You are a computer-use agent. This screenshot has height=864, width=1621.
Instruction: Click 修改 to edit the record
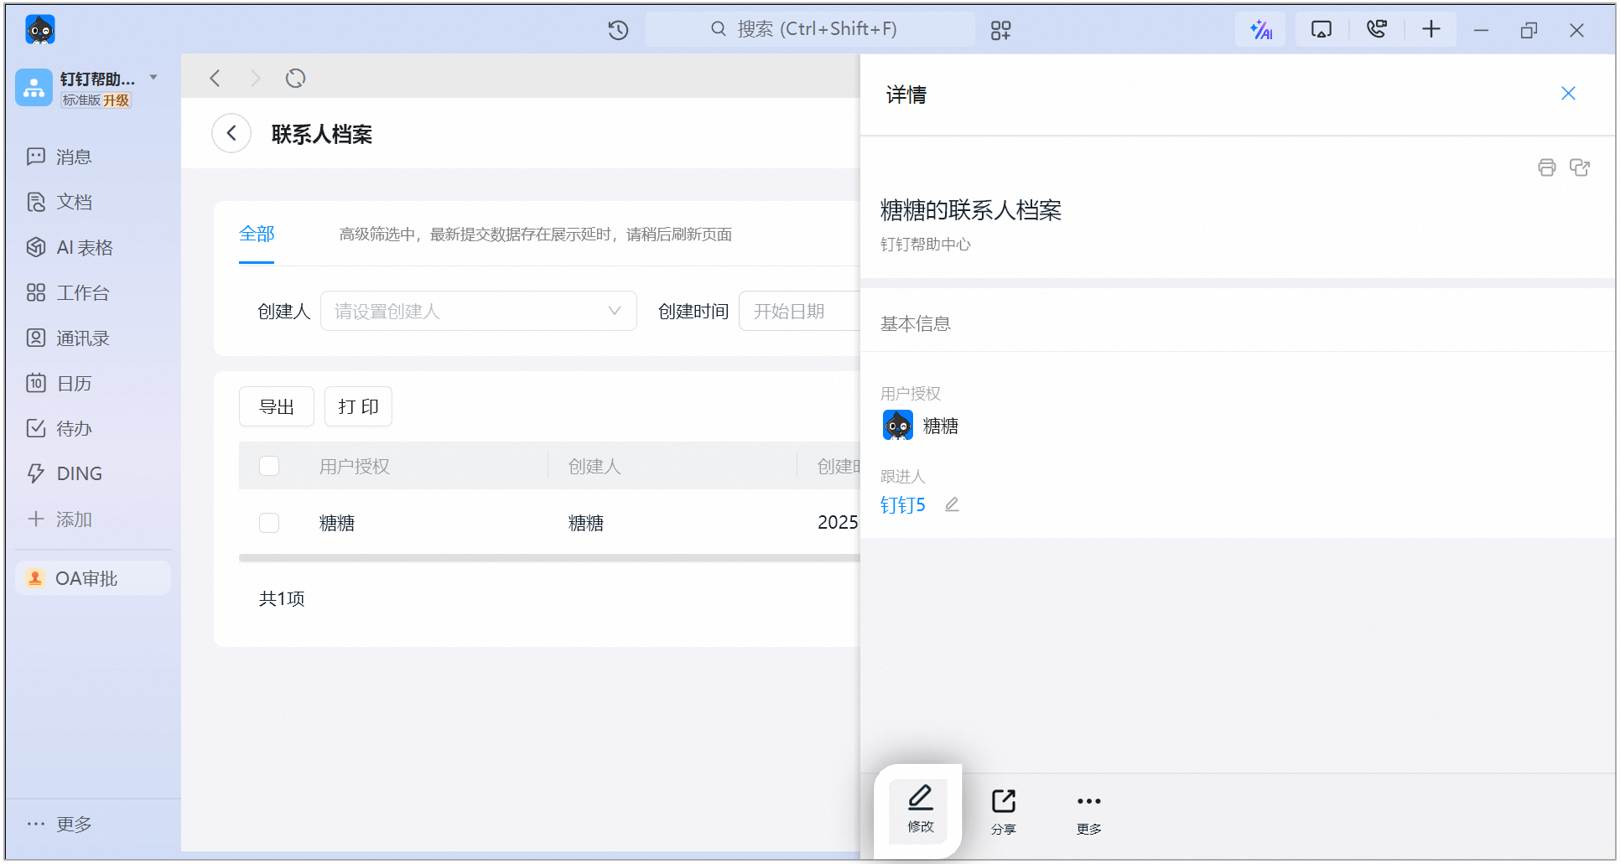[920, 810]
